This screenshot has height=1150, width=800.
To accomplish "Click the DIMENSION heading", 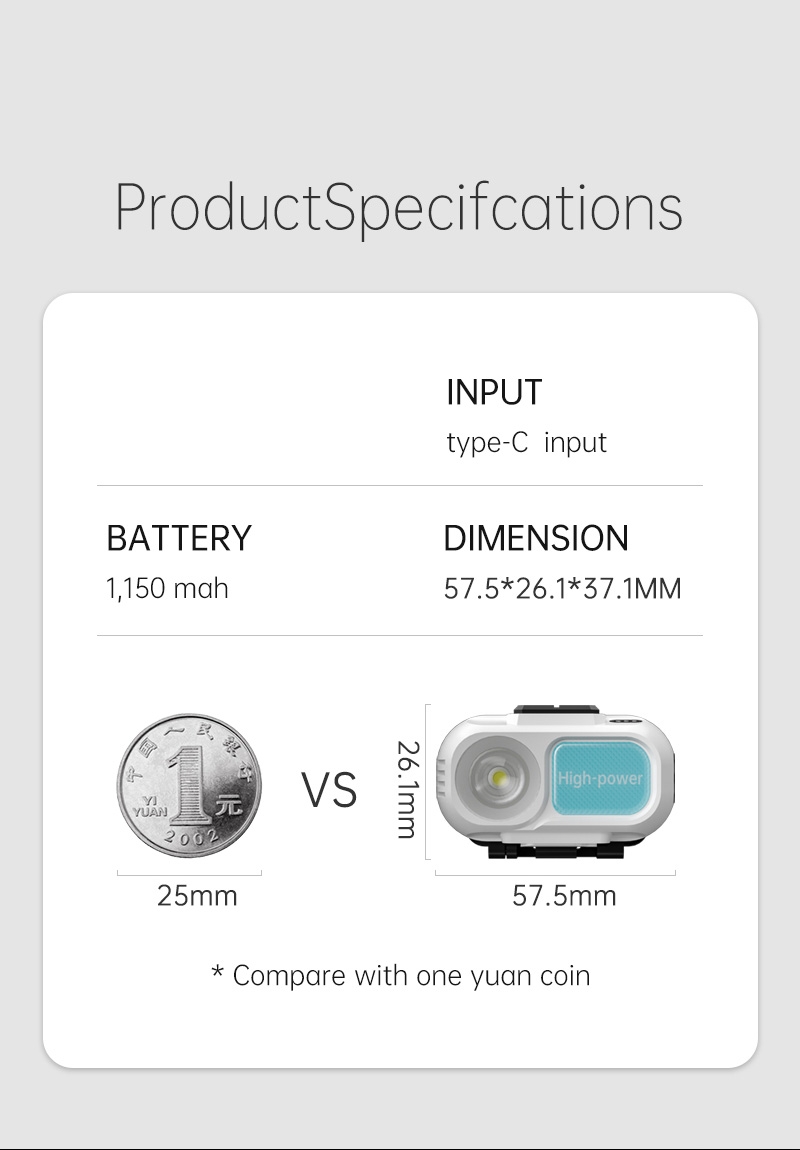I will (x=536, y=538).
